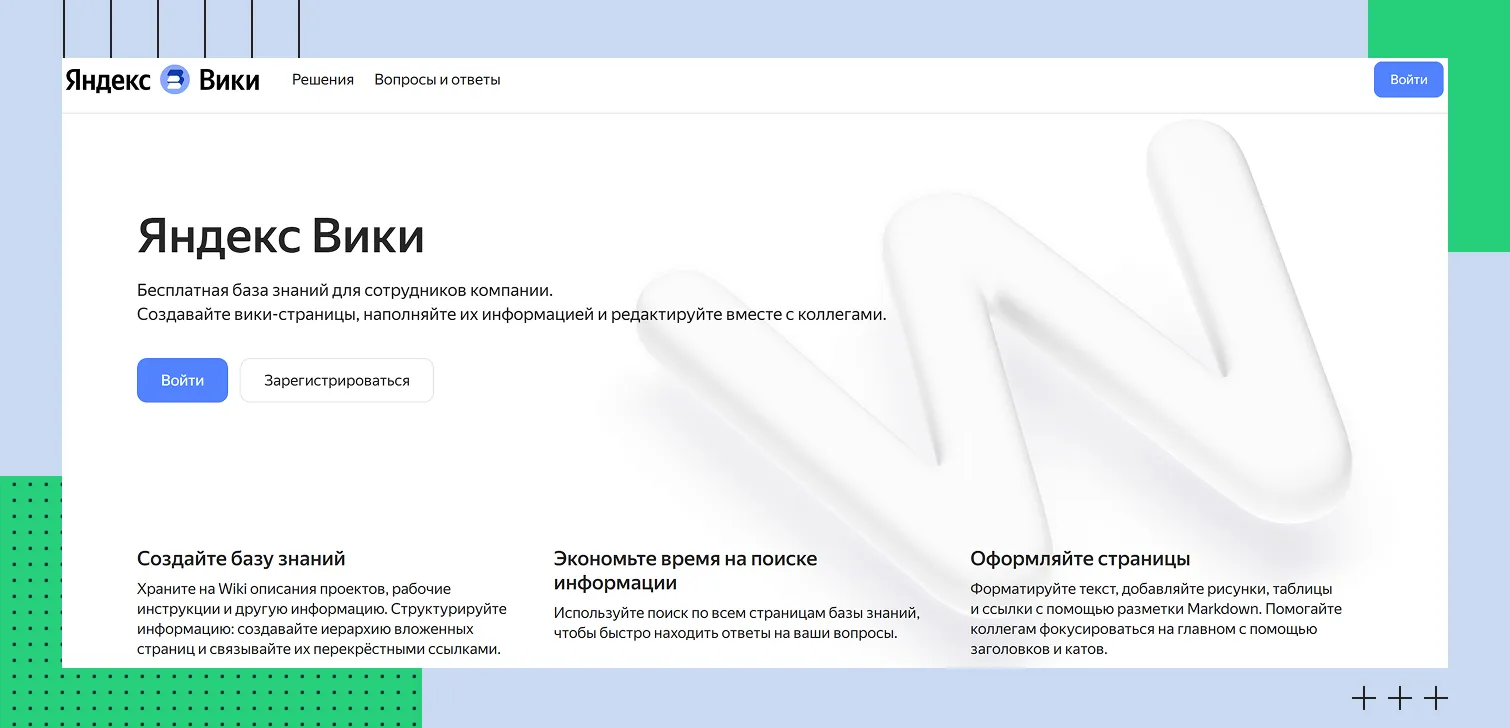
Task: Click the Вики wordmark beside the logo
Action: tap(229, 80)
